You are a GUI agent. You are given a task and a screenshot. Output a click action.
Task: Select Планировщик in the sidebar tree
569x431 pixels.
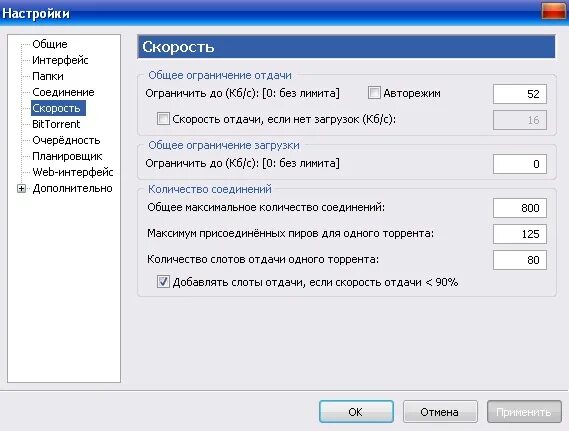point(67,156)
